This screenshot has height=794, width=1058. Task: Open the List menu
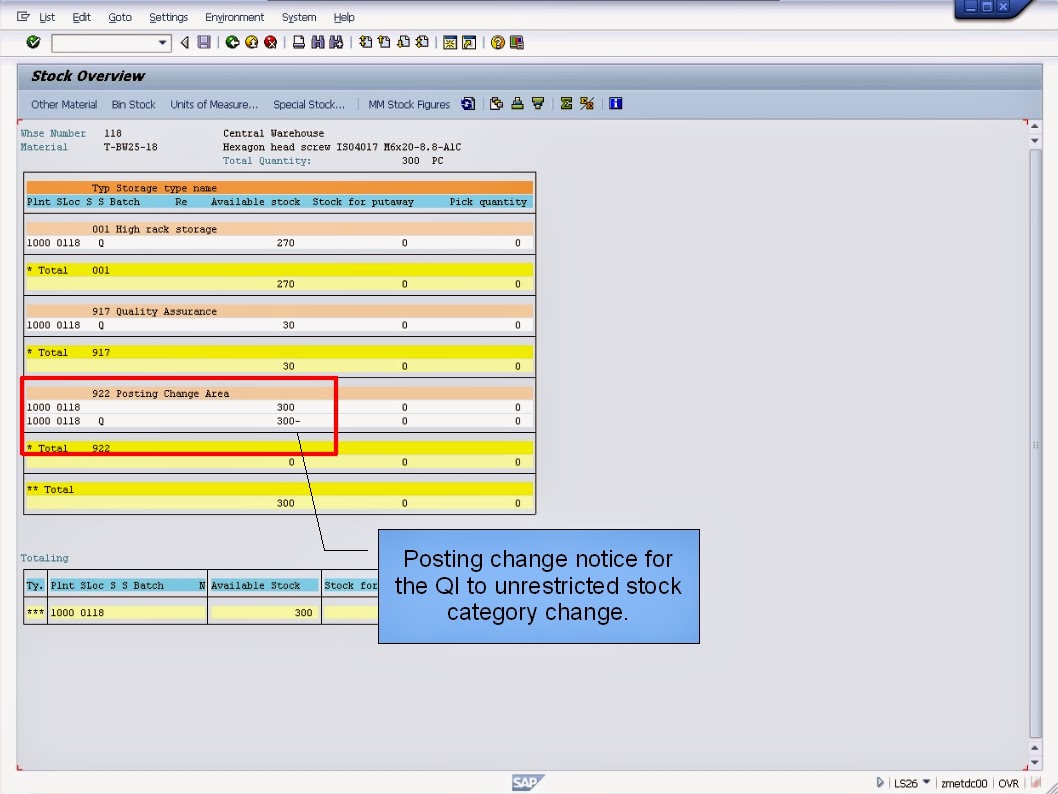(x=46, y=17)
